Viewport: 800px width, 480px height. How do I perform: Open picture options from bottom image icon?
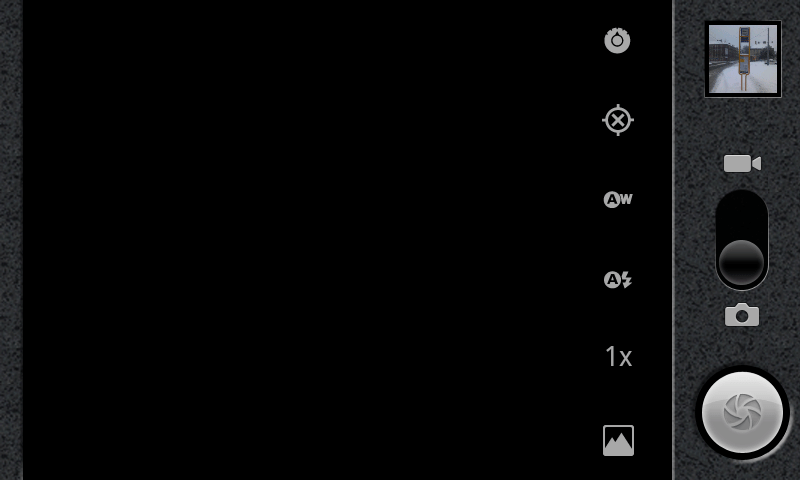(x=618, y=440)
